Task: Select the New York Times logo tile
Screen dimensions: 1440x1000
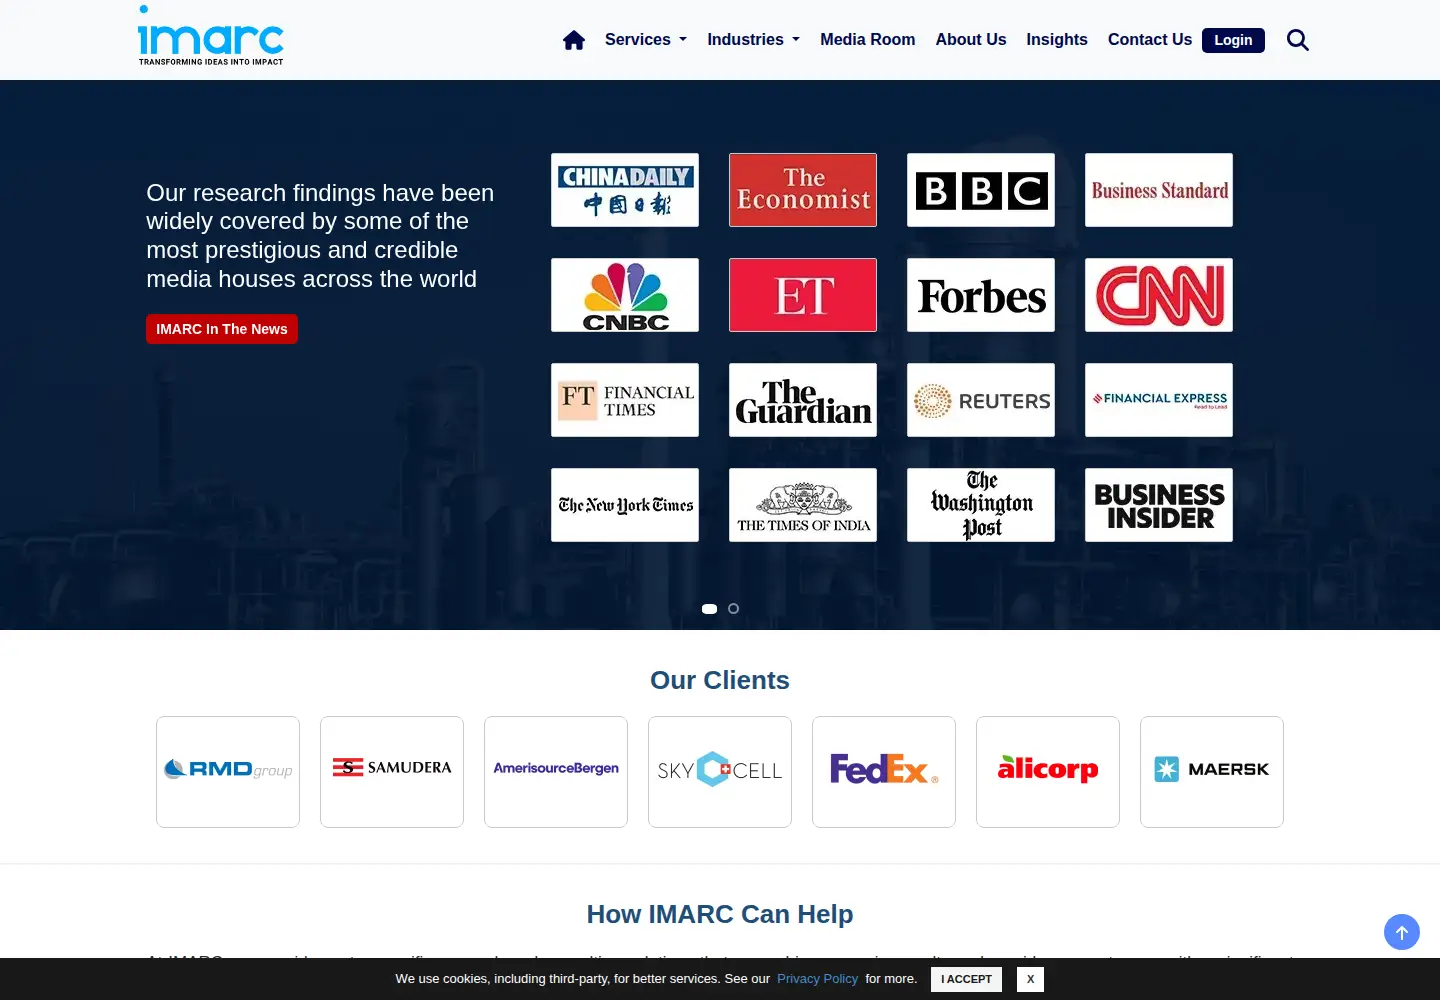Action: (625, 505)
